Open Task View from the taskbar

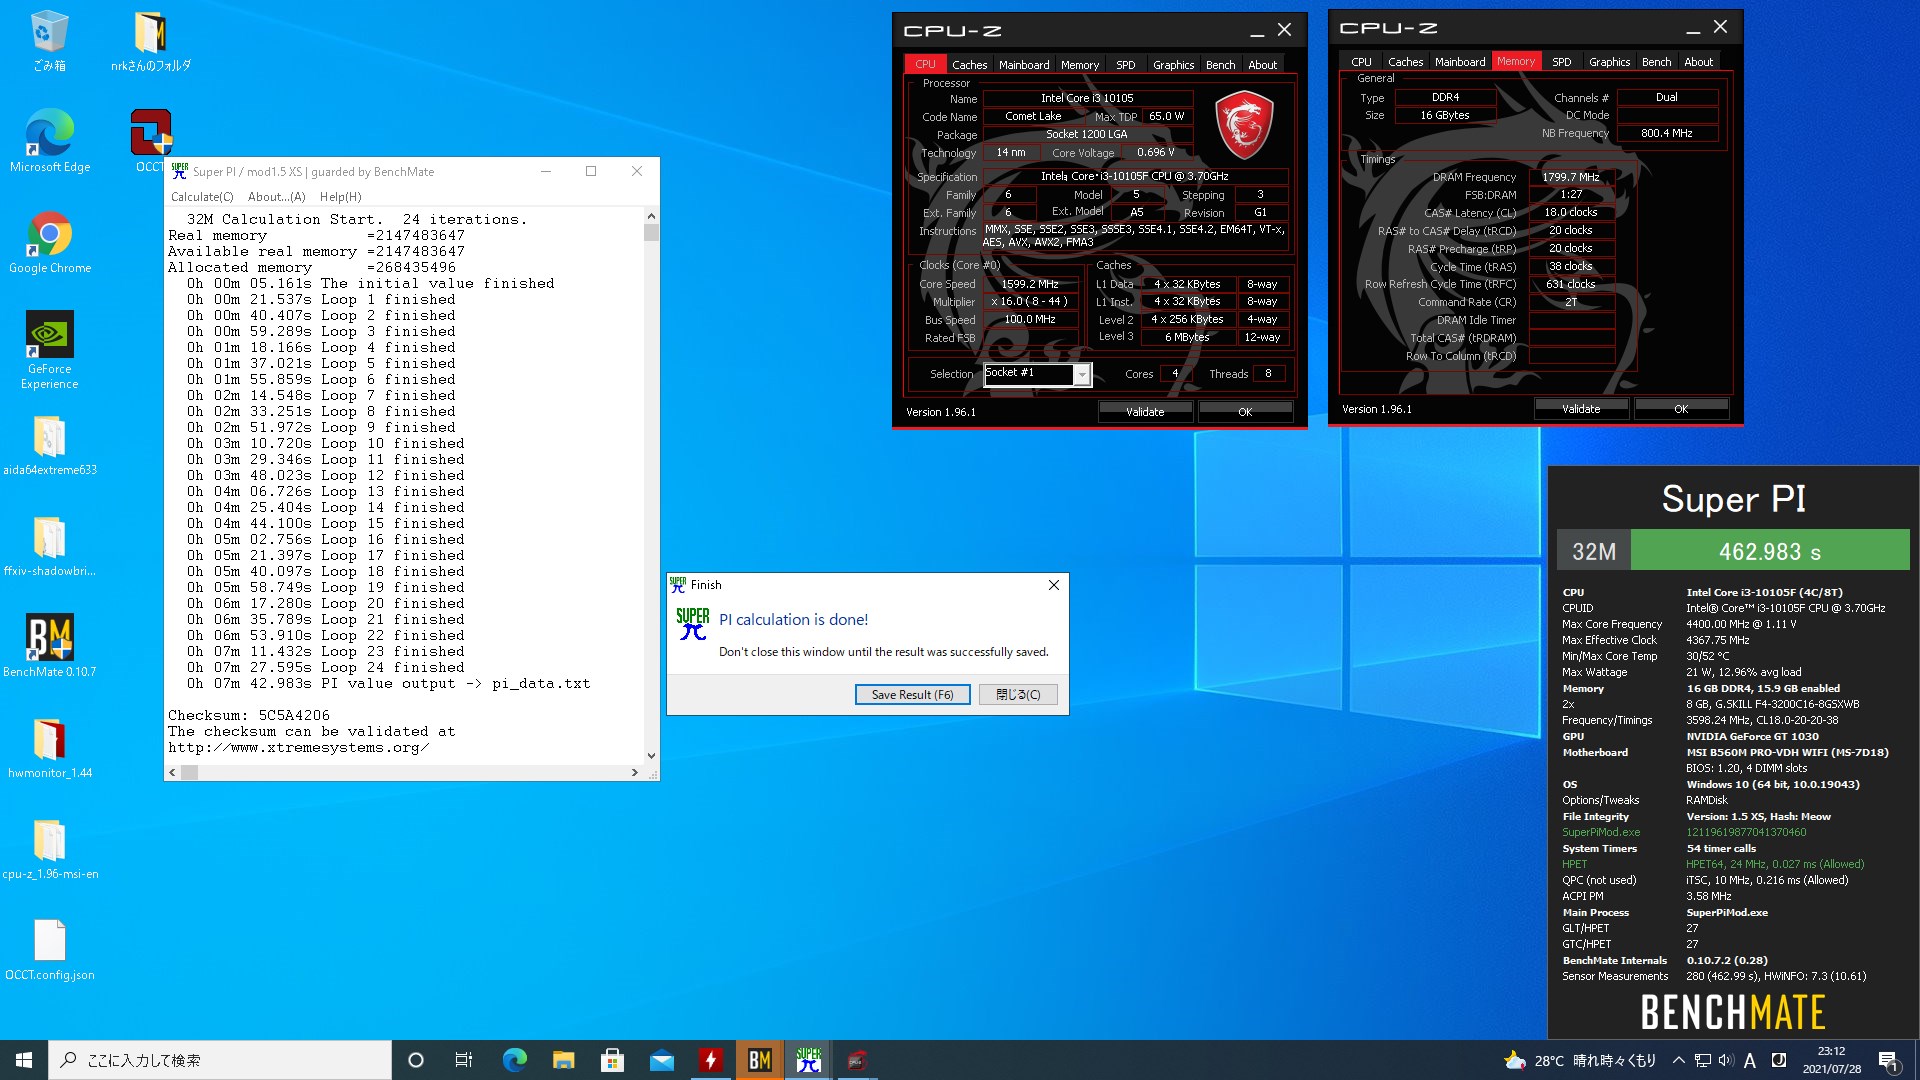coord(464,1060)
